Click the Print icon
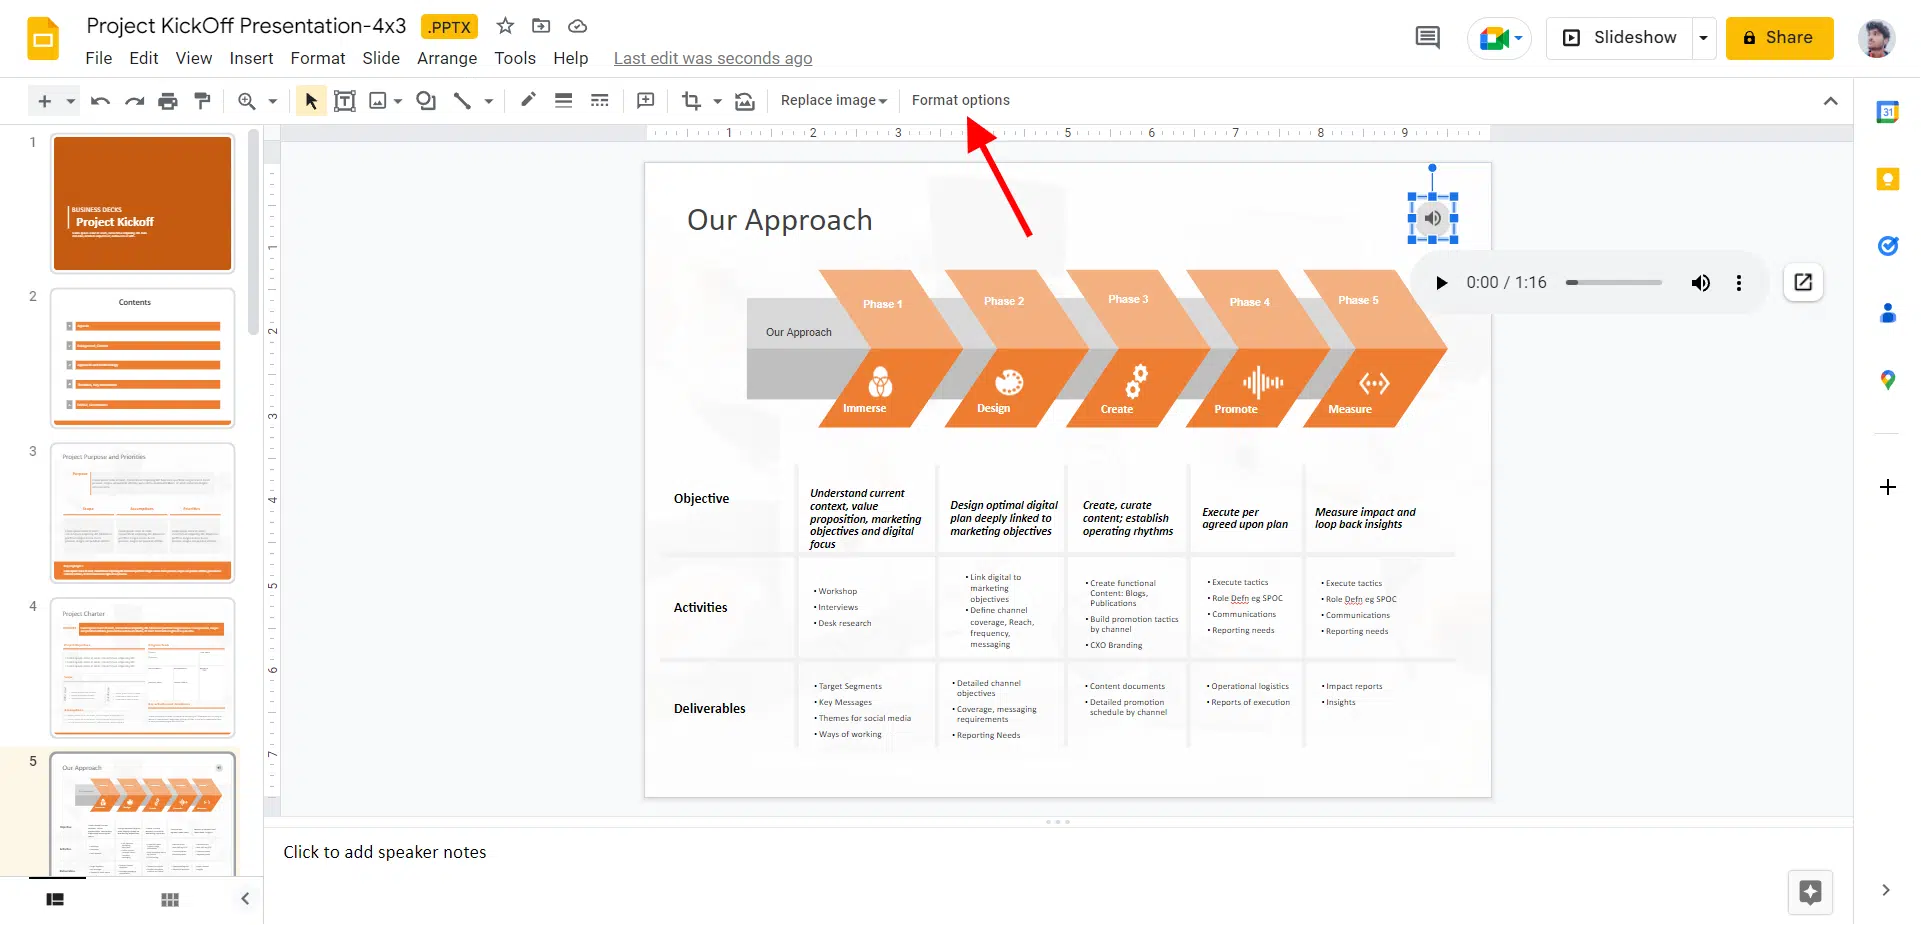Viewport: 1921px width, 925px height. click(x=168, y=101)
